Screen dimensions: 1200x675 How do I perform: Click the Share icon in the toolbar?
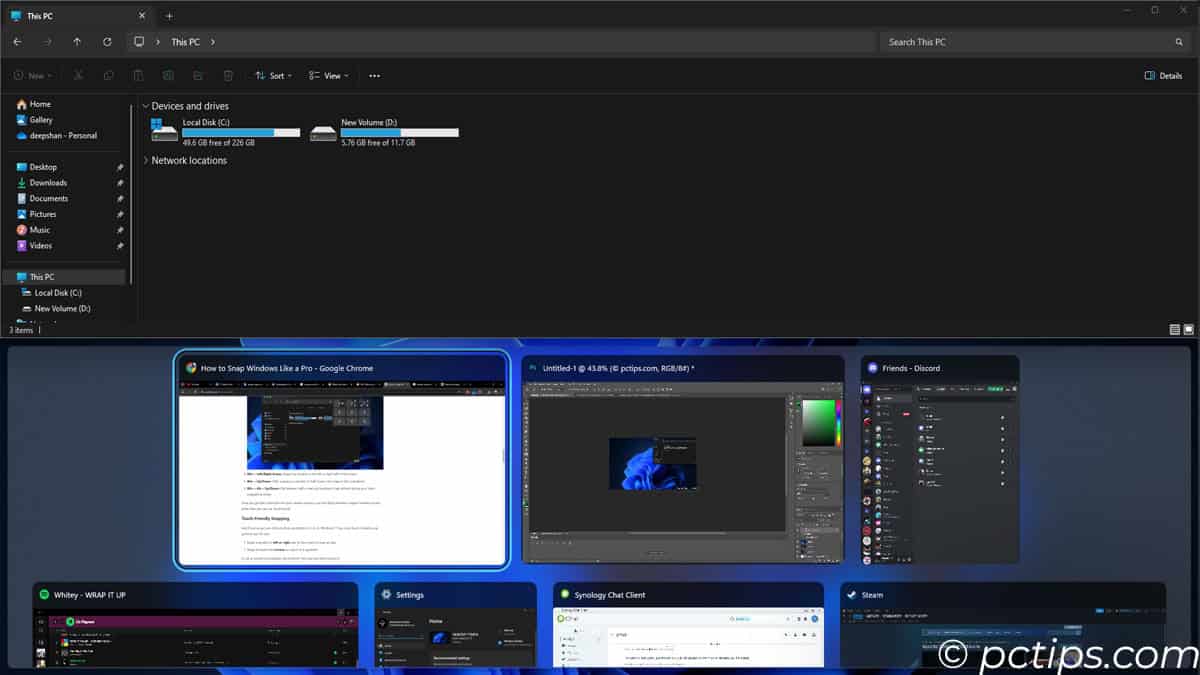198,76
